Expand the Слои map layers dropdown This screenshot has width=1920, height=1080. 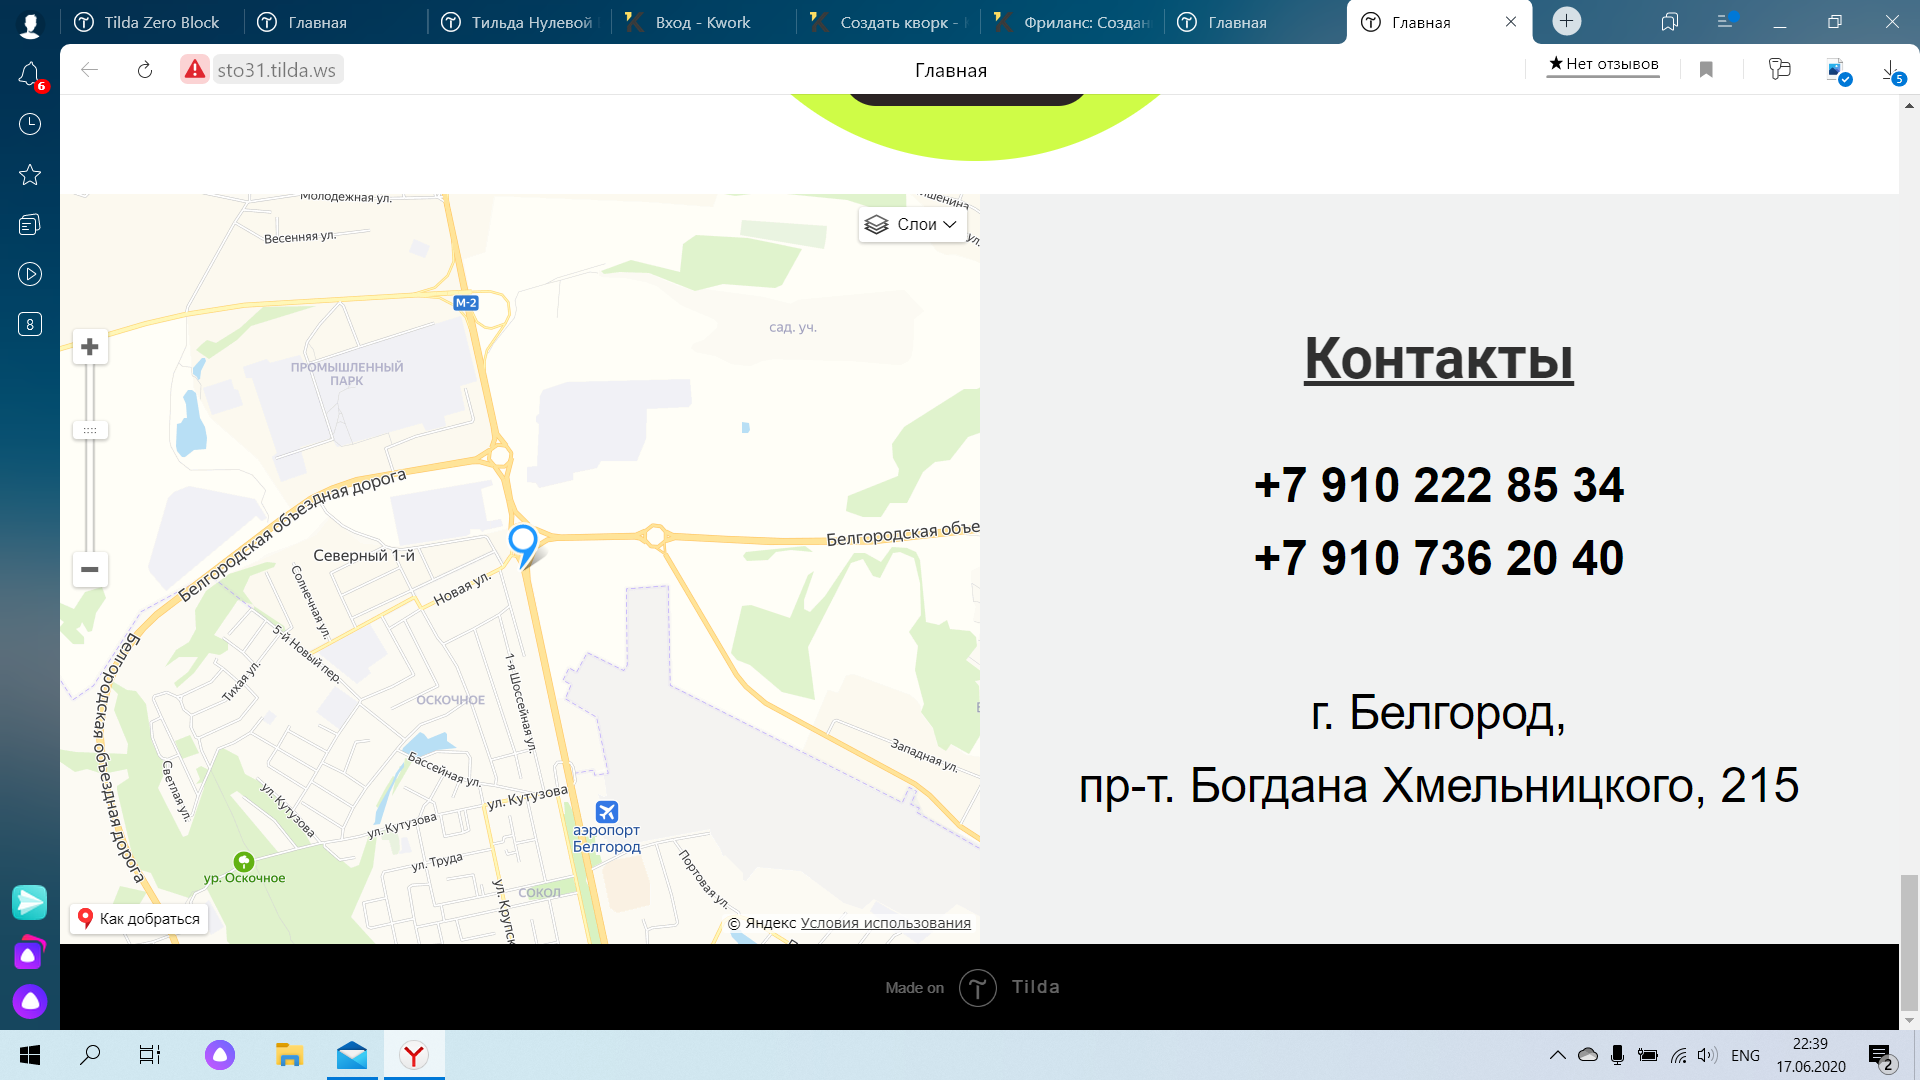(912, 225)
